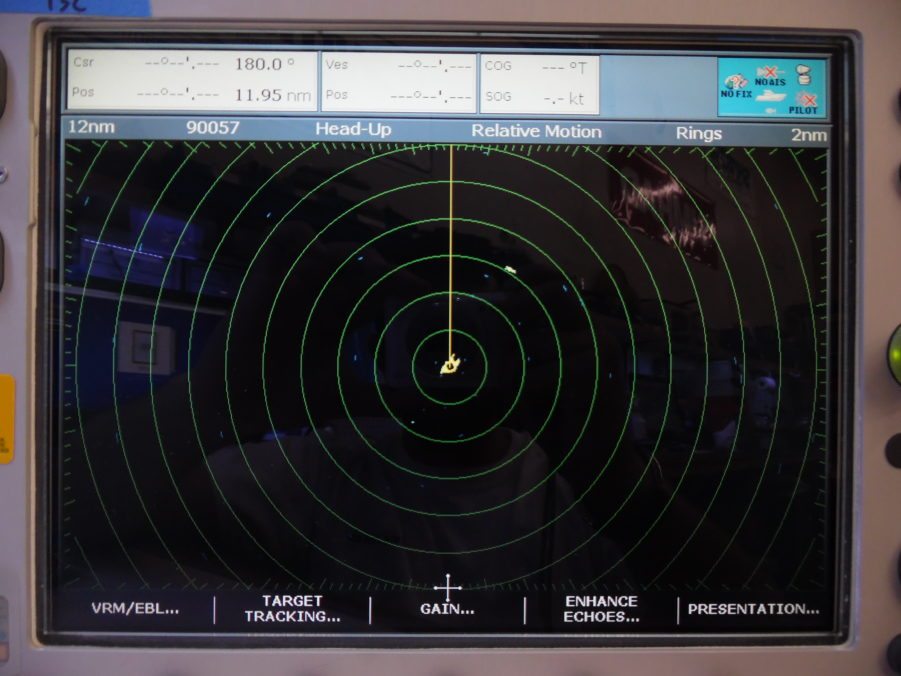Select the cursor bearing value 180.0°

[264, 64]
